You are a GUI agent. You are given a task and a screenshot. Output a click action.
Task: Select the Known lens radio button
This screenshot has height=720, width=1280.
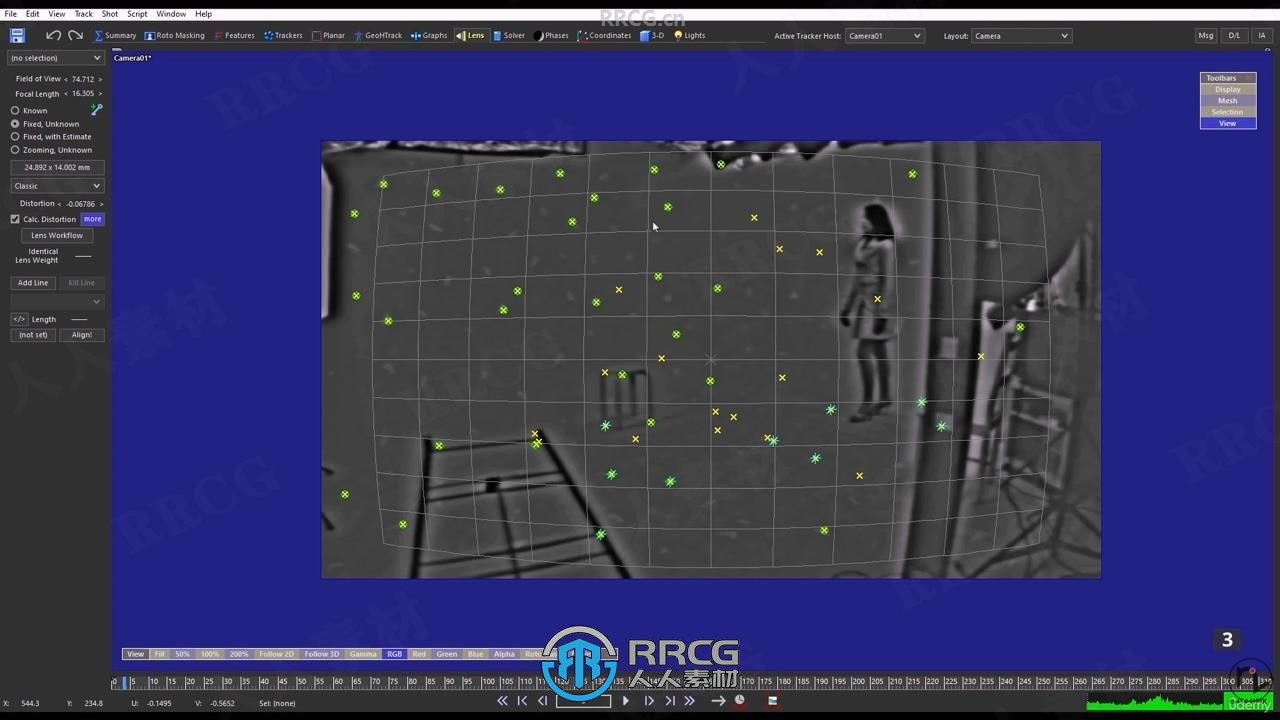pyautogui.click(x=15, y=111)
